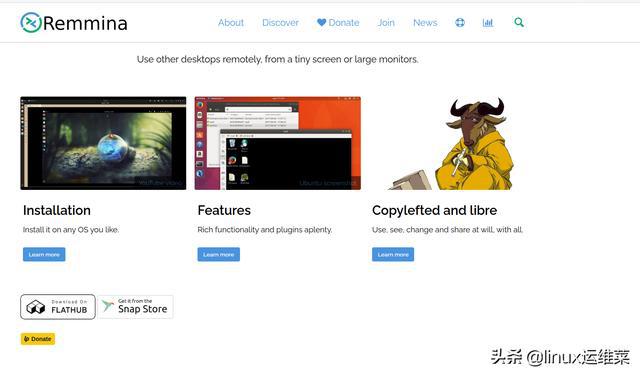Click the Download on Flathub badge

pyautogui.click(x=58, y=307)
